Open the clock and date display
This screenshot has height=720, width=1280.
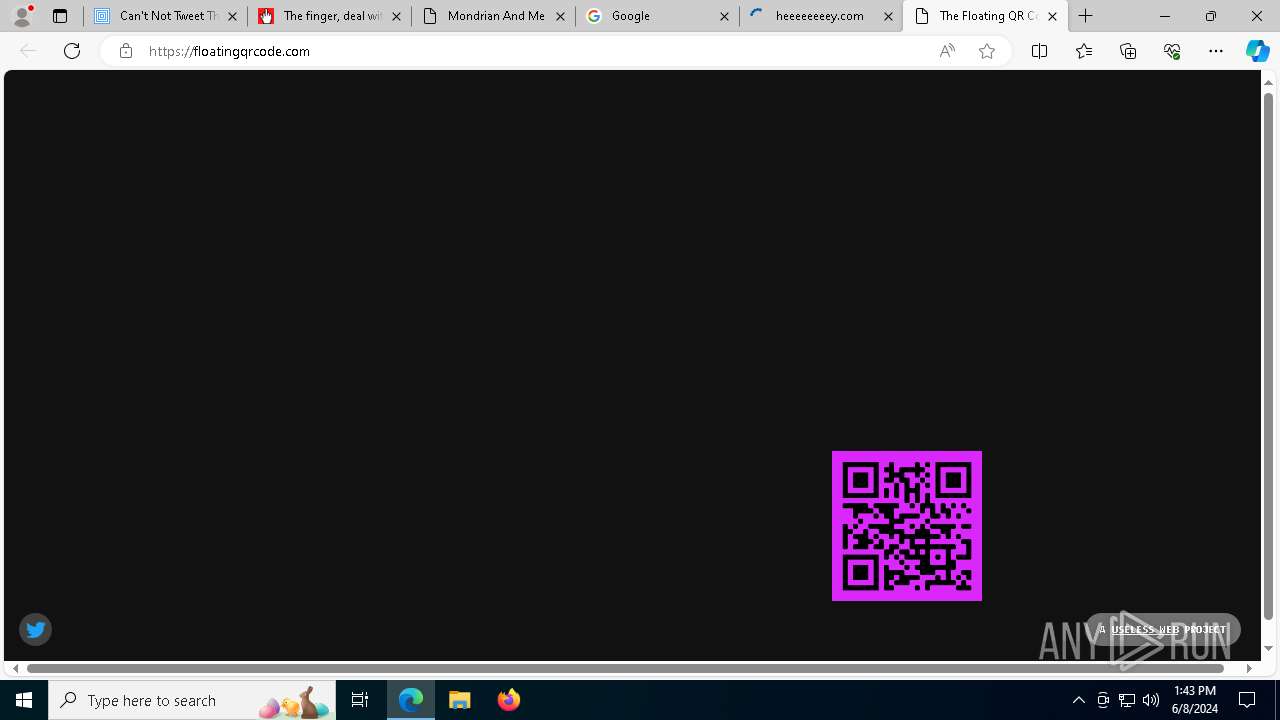tap(1195, 700)
